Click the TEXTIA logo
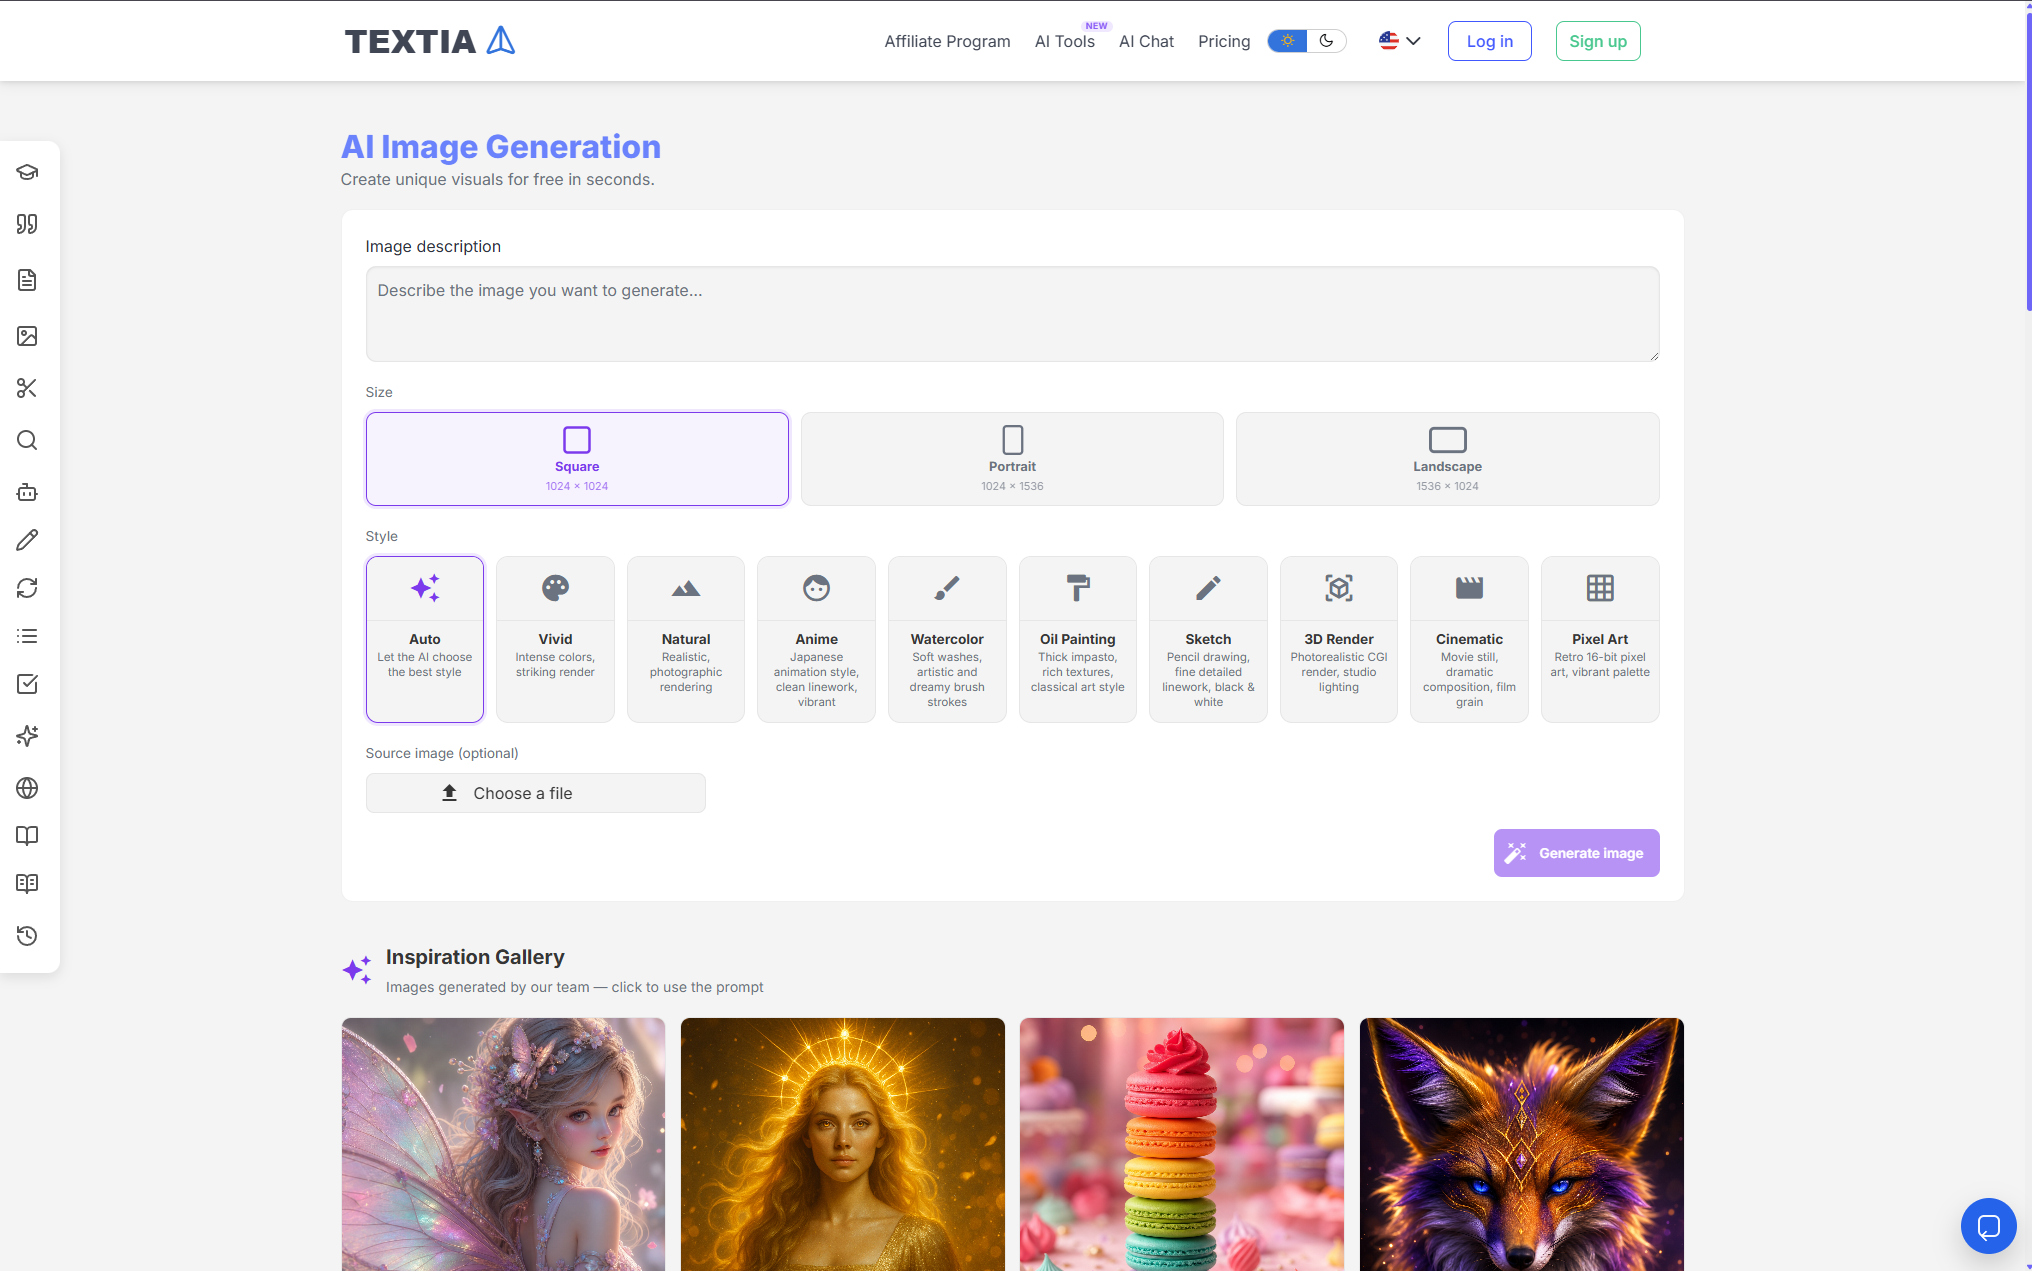 tap(430, 41)
